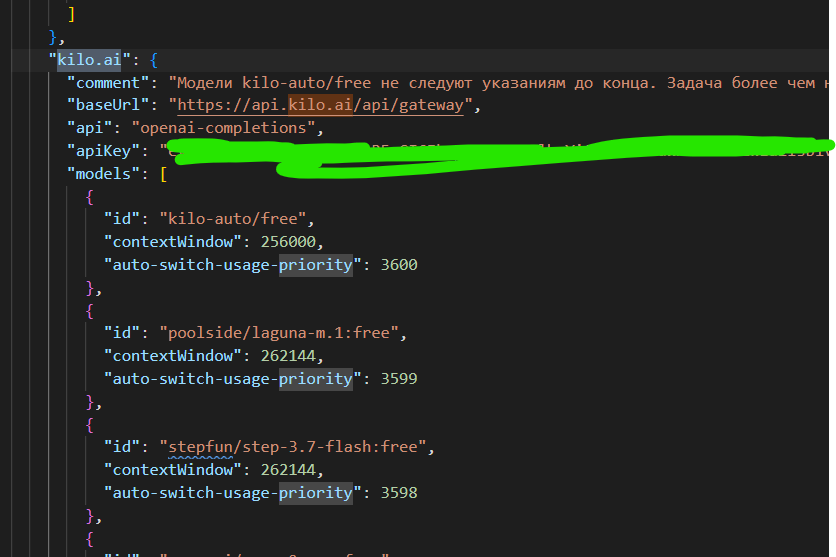This screenshot has width=836, height=557.
Task: Open the https://api.kilo.ai/api/gateway link
Action: pos(320,105)
